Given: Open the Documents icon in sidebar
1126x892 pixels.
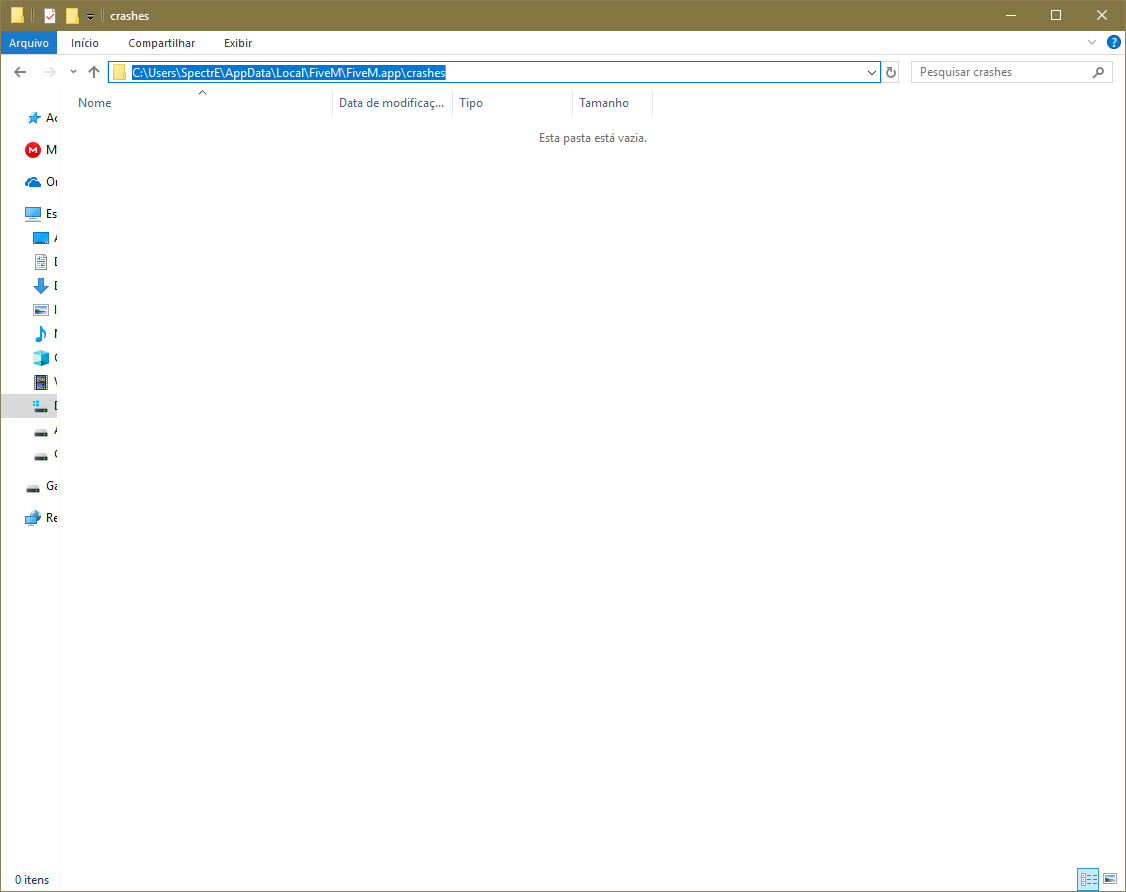Looking at the screenshot, I should 41,261.
